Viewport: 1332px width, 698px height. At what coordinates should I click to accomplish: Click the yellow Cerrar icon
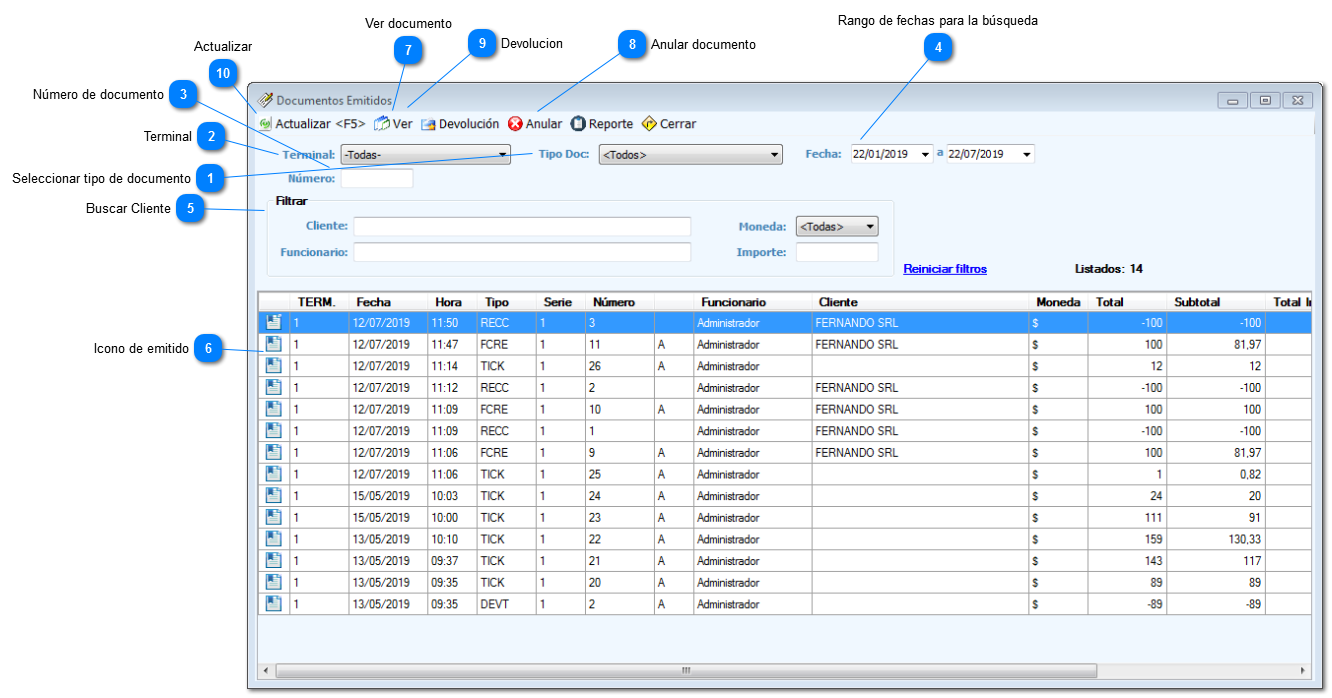click(648, 124)
